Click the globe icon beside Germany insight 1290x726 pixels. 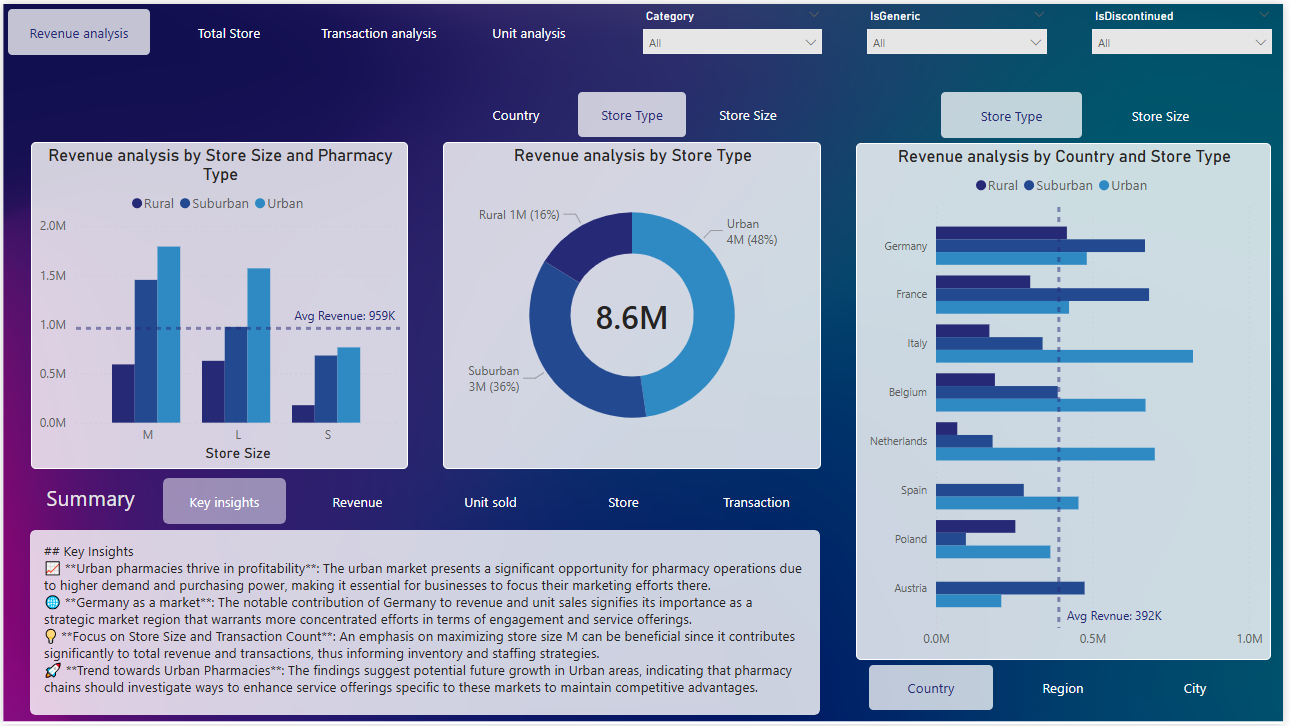click(x=53, y=602)
